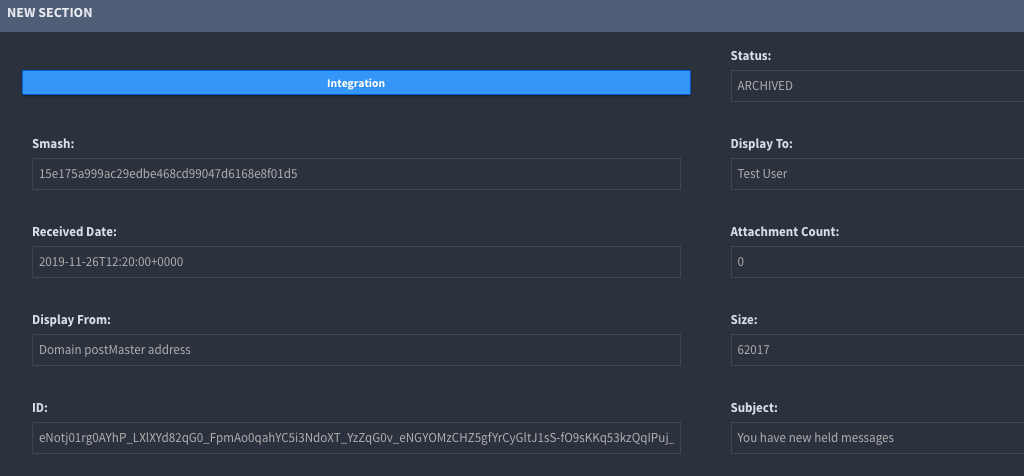Click the Status label
The height and width of the screenshot is (476, 1024).
tap(751, 56)
